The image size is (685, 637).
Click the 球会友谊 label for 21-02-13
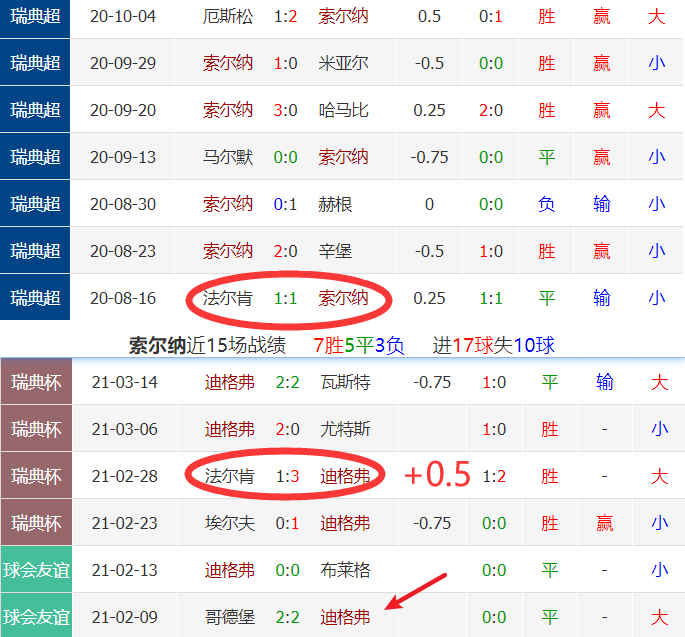[x=36, y=570]
